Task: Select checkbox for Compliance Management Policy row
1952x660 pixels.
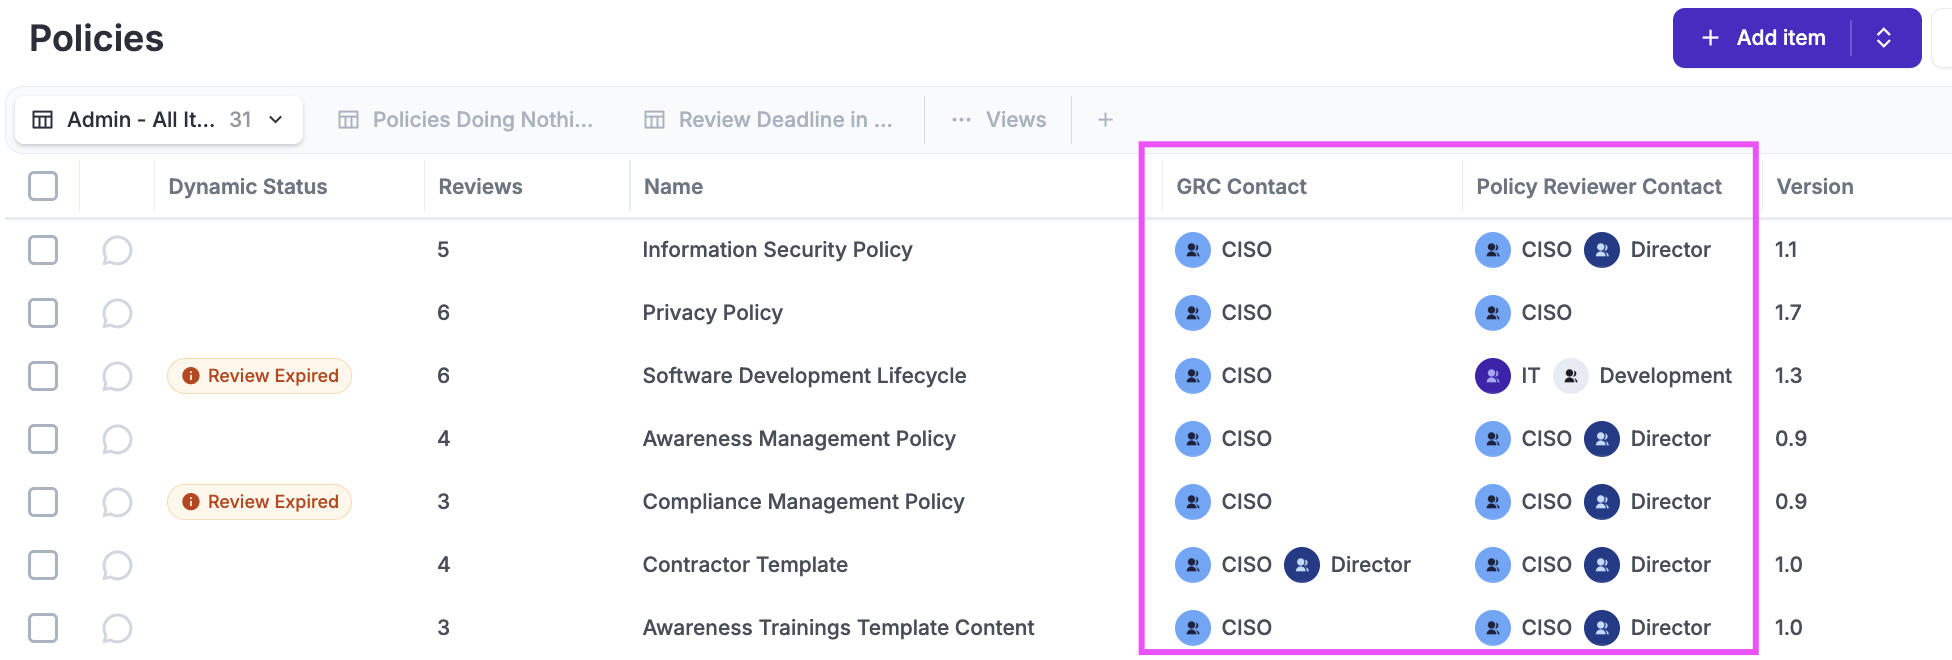Action: pyautogui.click(x=43, y=502)
